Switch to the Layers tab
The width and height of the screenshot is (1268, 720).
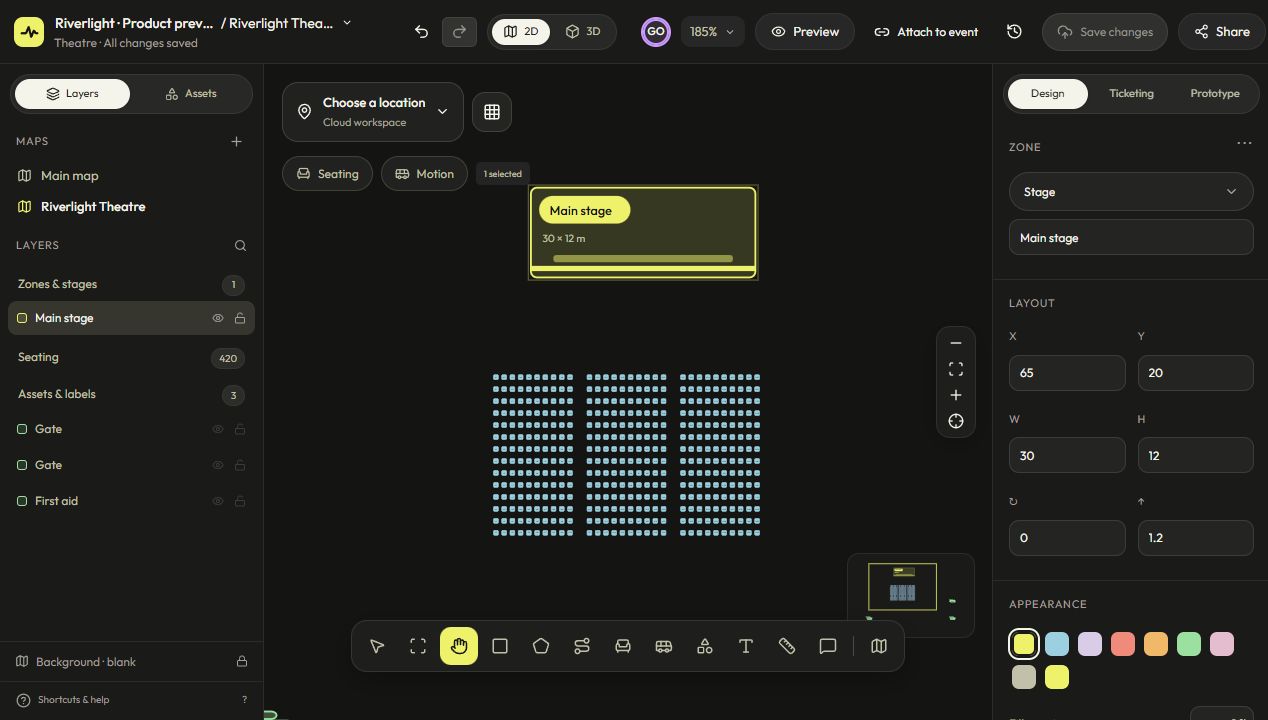point(72,94)
